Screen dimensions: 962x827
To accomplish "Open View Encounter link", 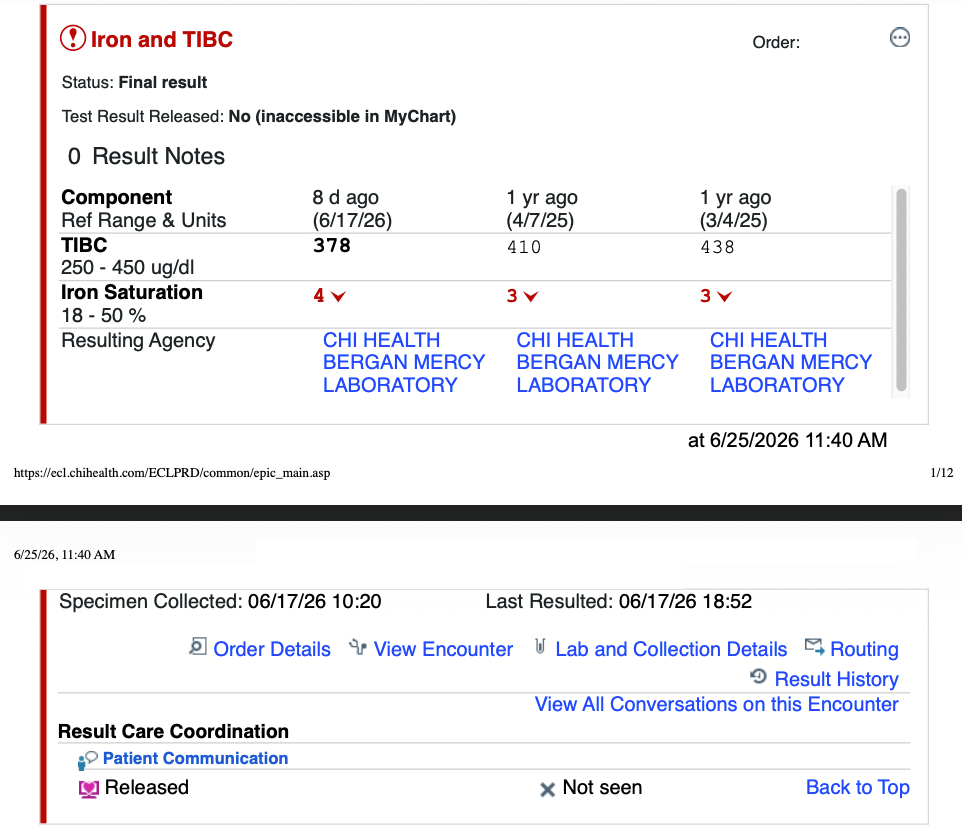I will 443,649.
